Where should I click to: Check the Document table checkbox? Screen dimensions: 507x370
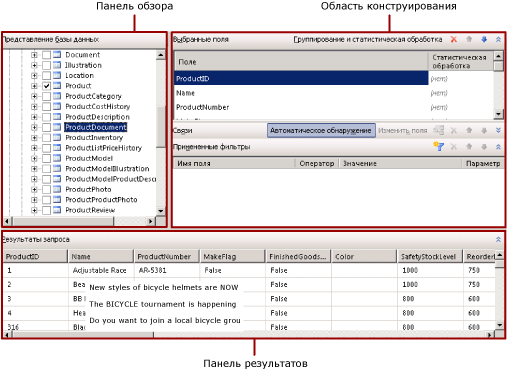coord(46,55)
